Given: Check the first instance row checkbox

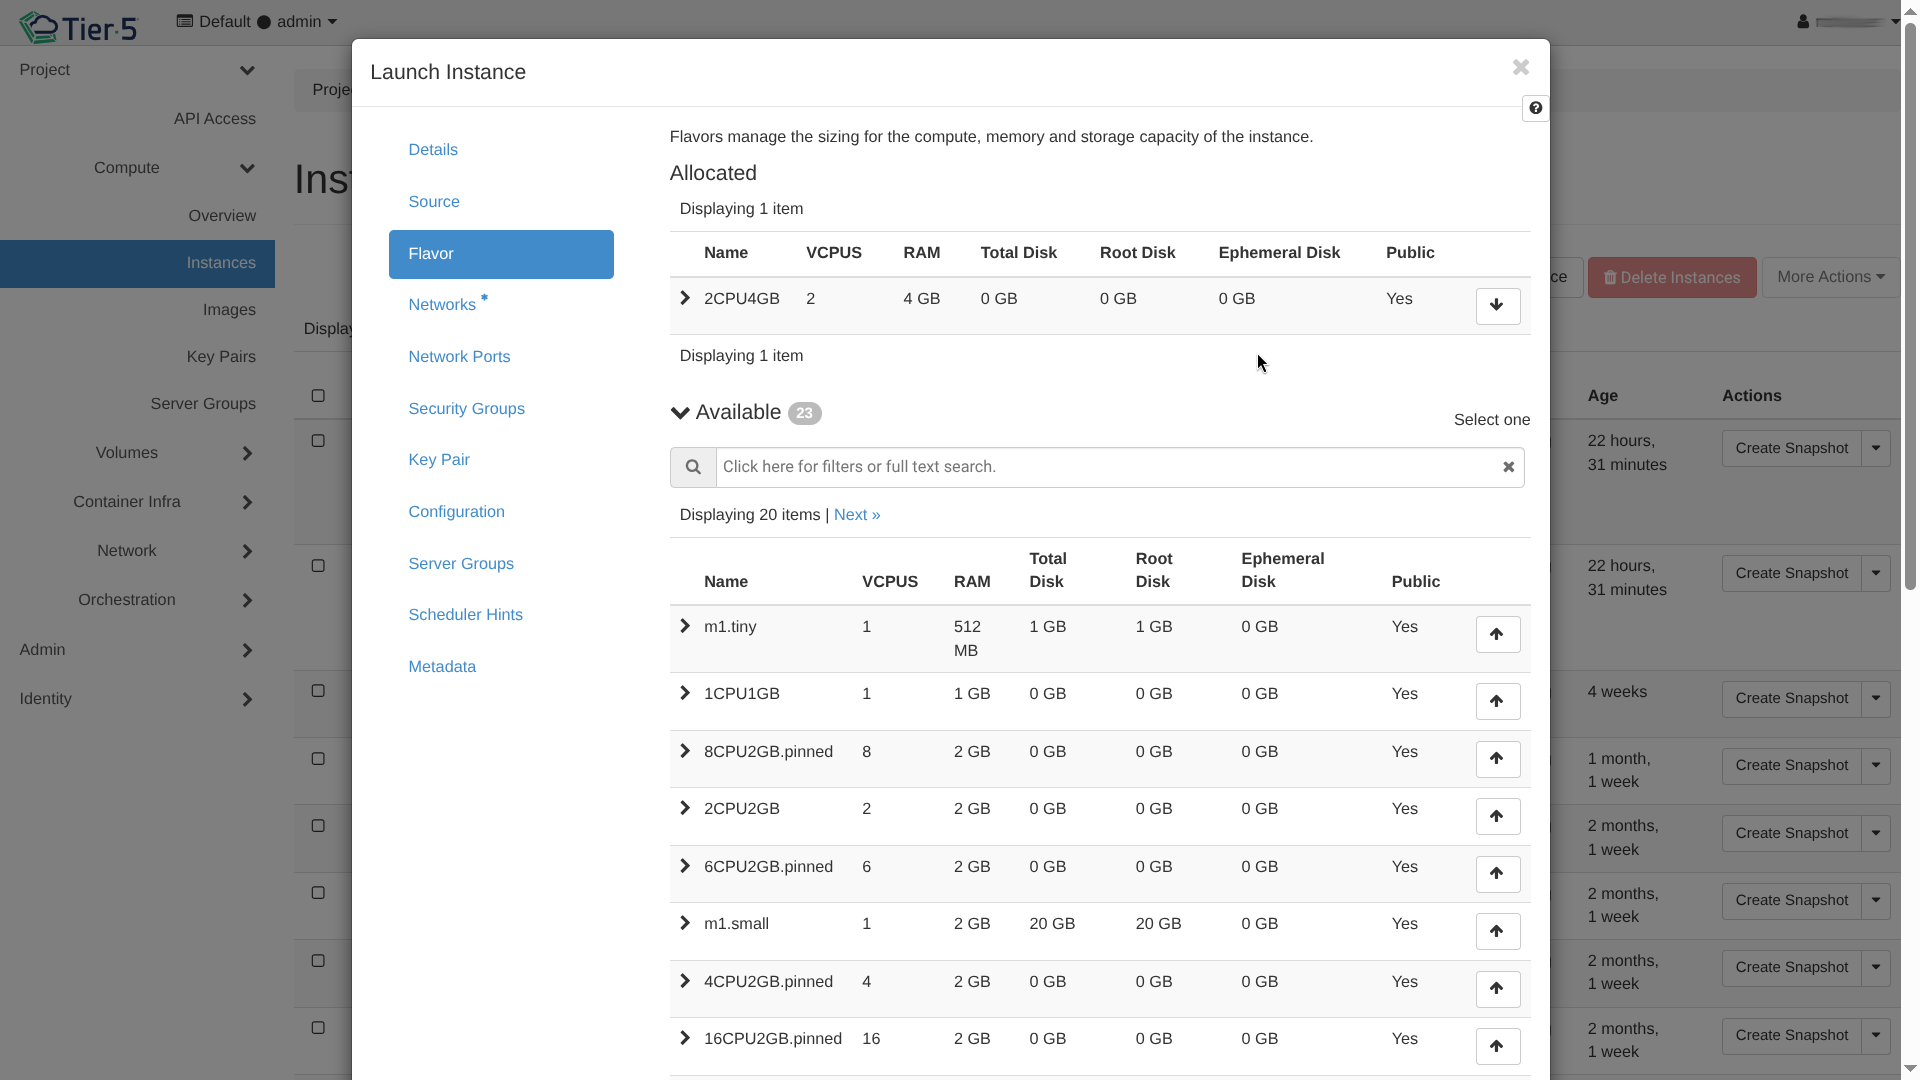Looking at the screenshot, I should pos(318,441).
